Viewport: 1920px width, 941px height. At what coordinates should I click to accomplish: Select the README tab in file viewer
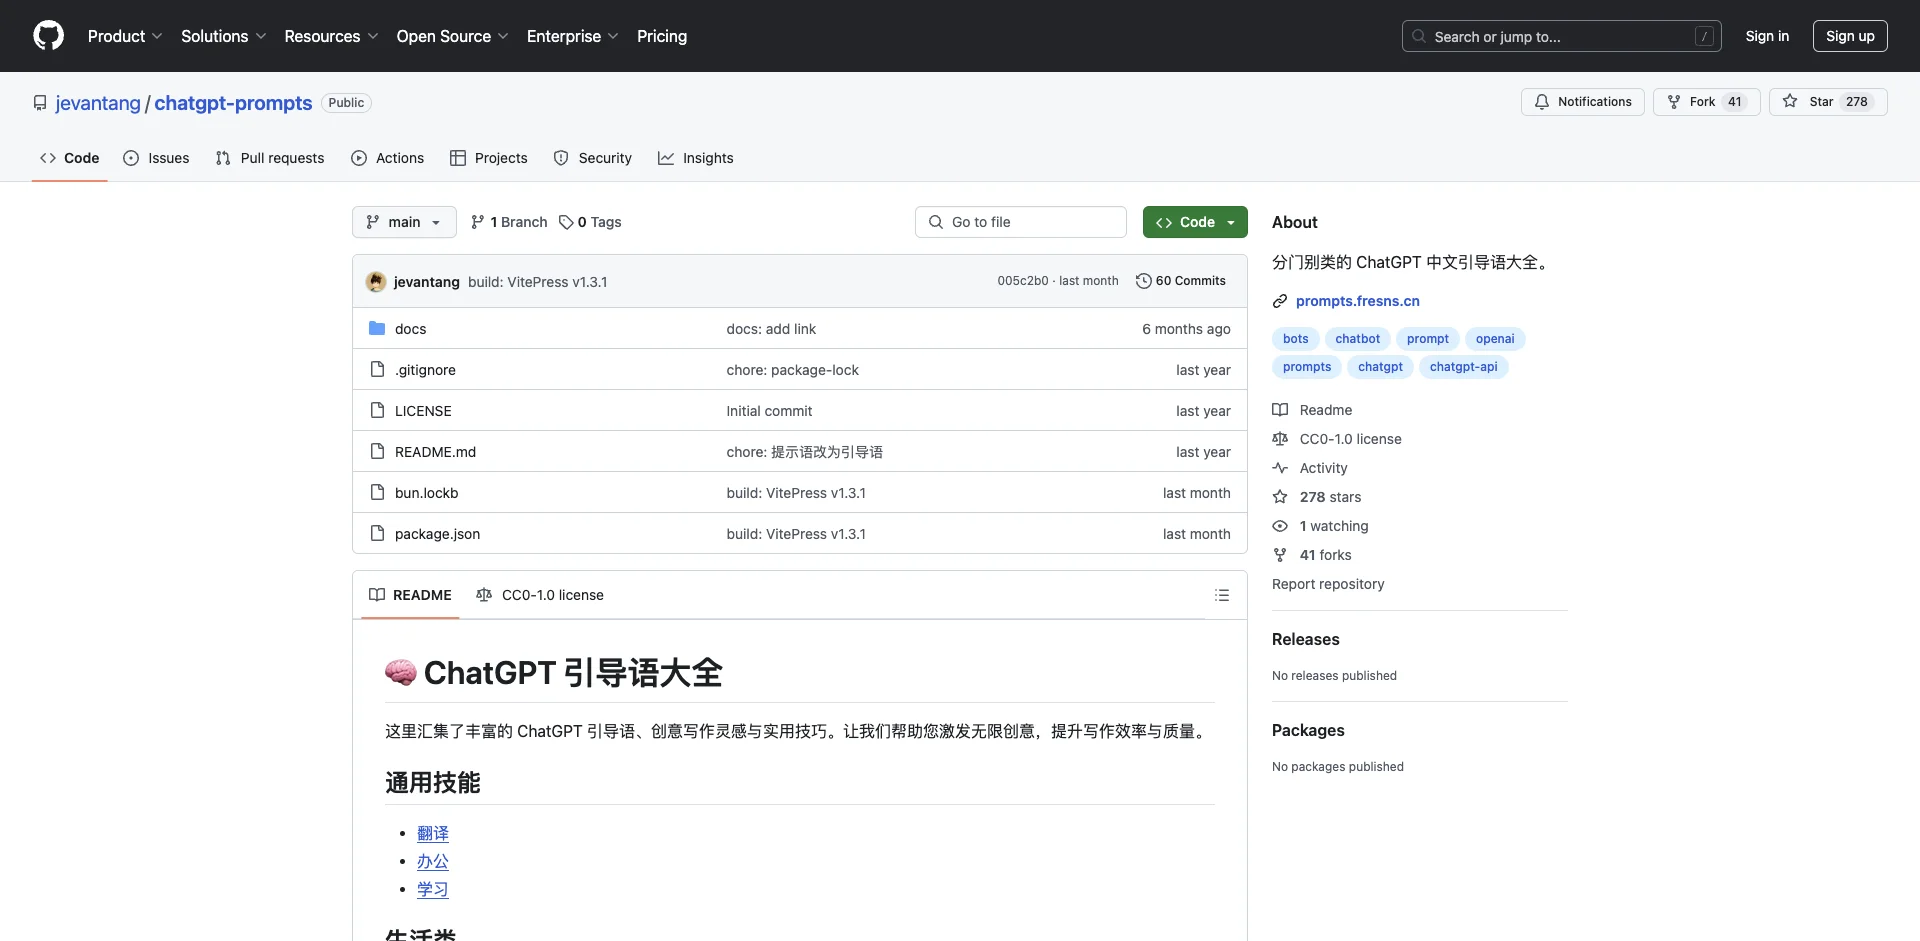point(410,595)
